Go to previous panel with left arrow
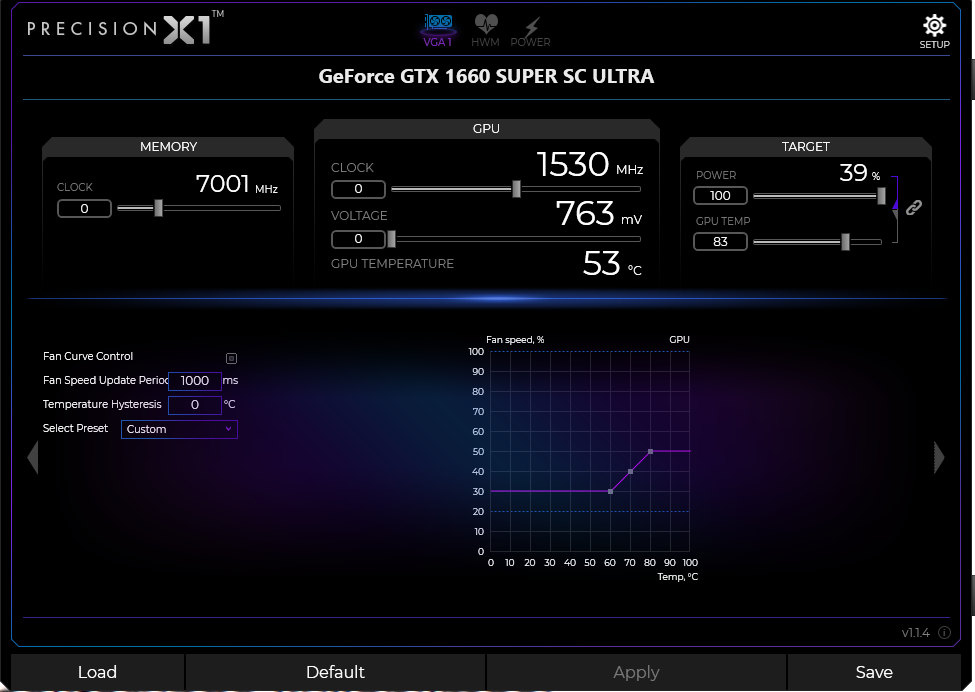The height and width of the screenshot is (692, 975). 33,458
